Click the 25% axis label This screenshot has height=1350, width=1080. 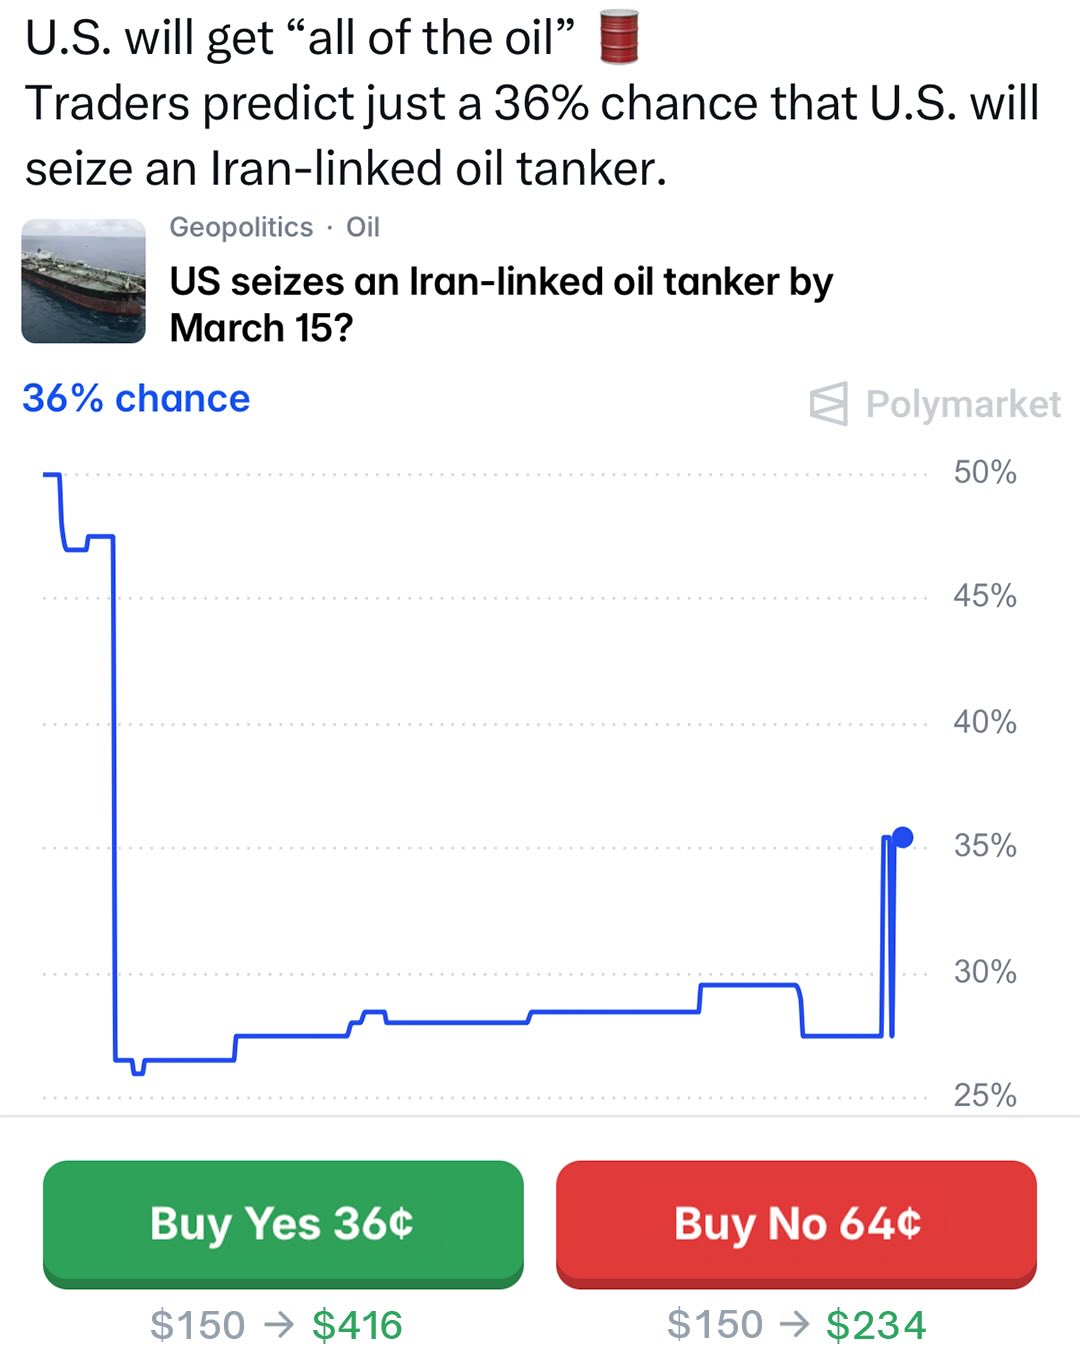click(984, 1096)
